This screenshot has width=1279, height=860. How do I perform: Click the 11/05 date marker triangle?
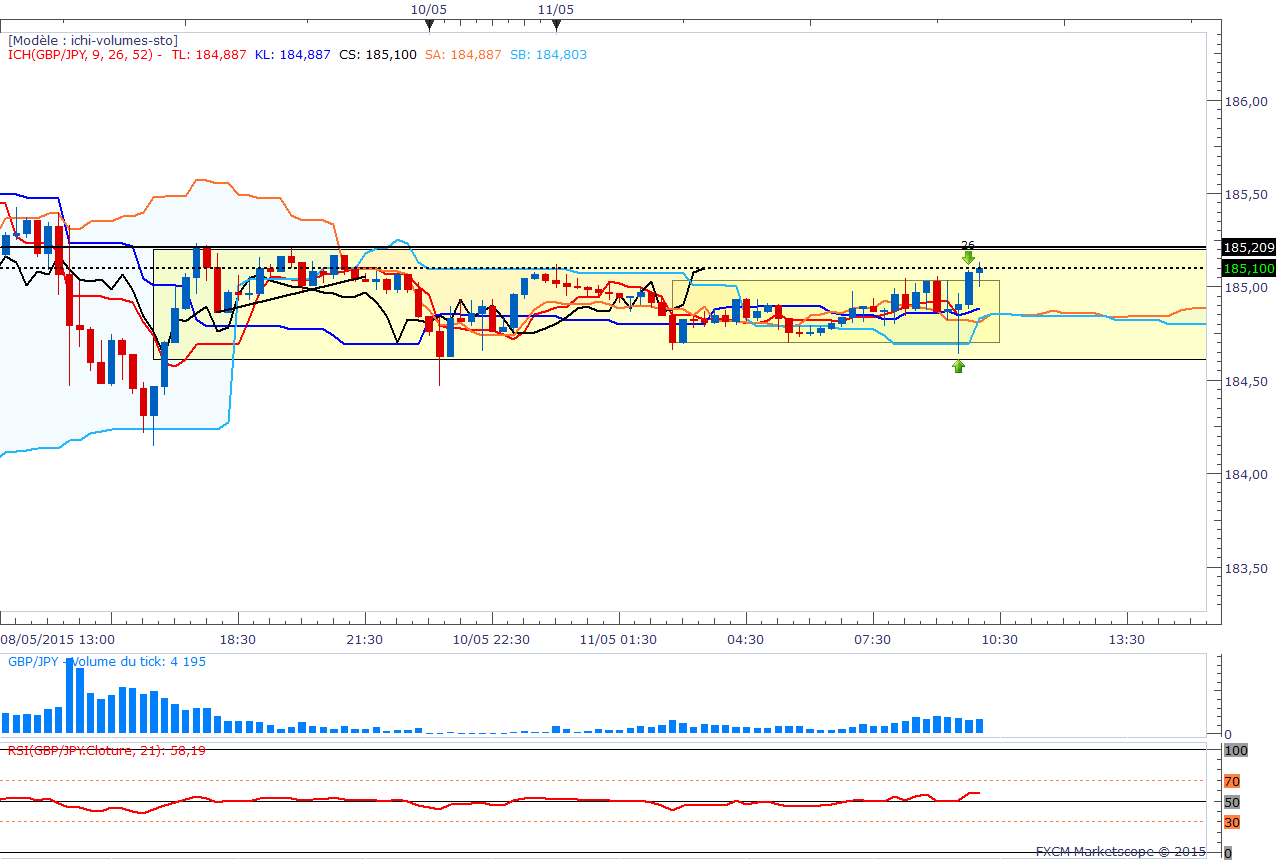(556, 25)
